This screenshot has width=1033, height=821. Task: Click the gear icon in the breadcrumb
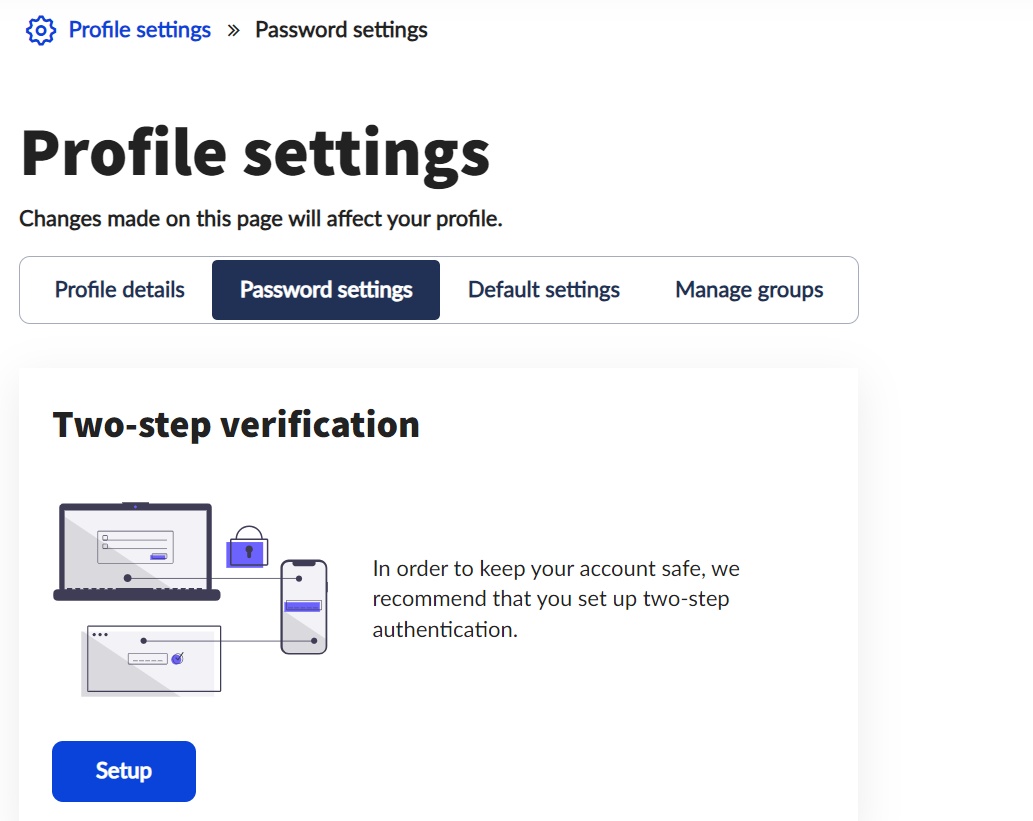click(40, 30)
